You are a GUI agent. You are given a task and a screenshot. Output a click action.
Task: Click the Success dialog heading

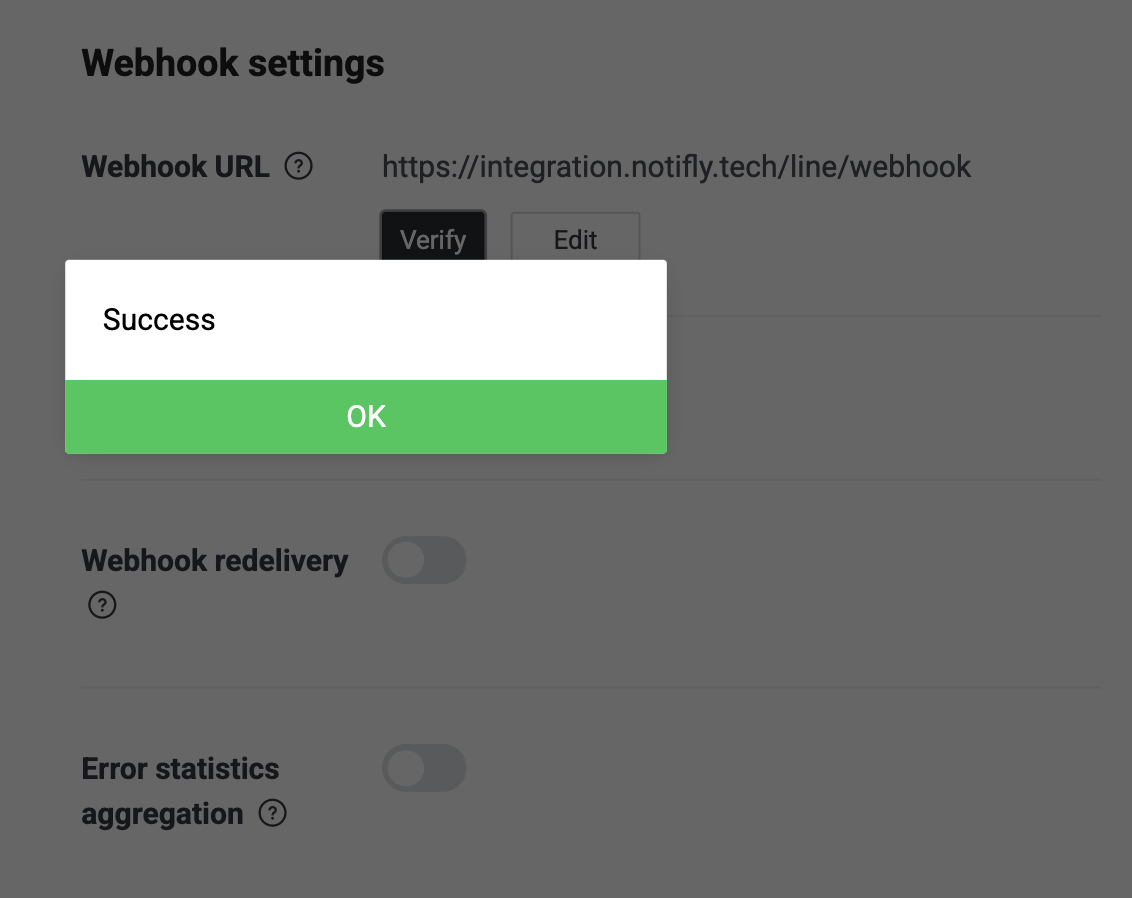click(158, 319)
